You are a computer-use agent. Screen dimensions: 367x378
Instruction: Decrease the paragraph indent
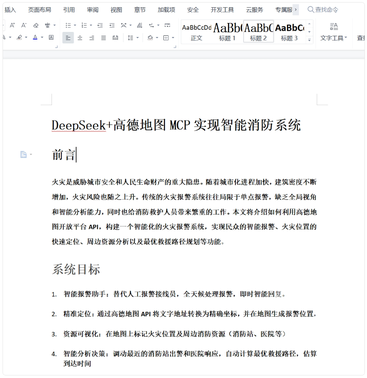[x=100, y=25]
